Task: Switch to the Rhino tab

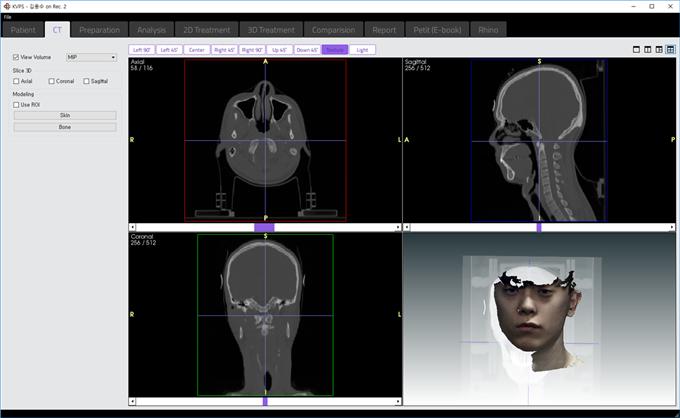Action: 488,30
